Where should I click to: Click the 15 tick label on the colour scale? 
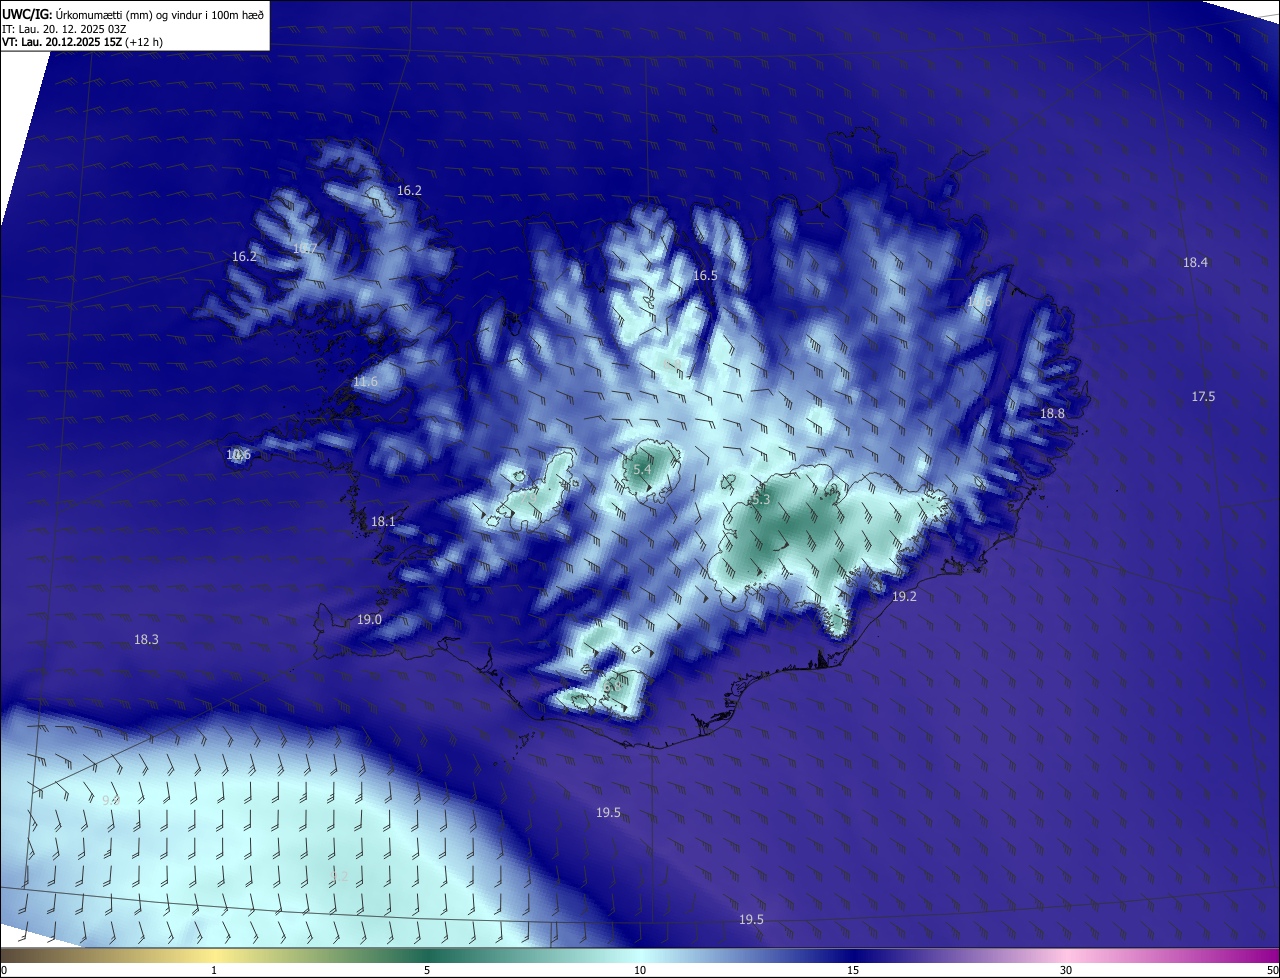(x=853, y=970)
